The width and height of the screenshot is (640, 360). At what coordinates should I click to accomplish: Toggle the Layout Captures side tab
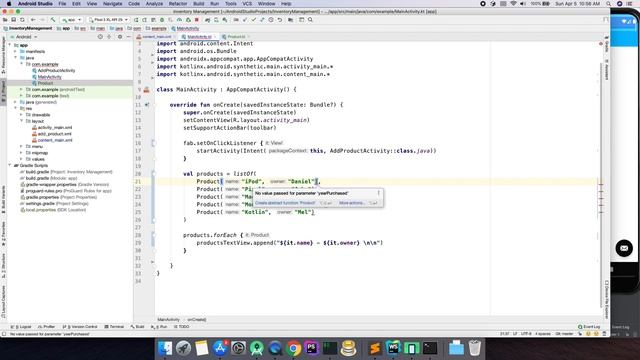coord(3,302)
